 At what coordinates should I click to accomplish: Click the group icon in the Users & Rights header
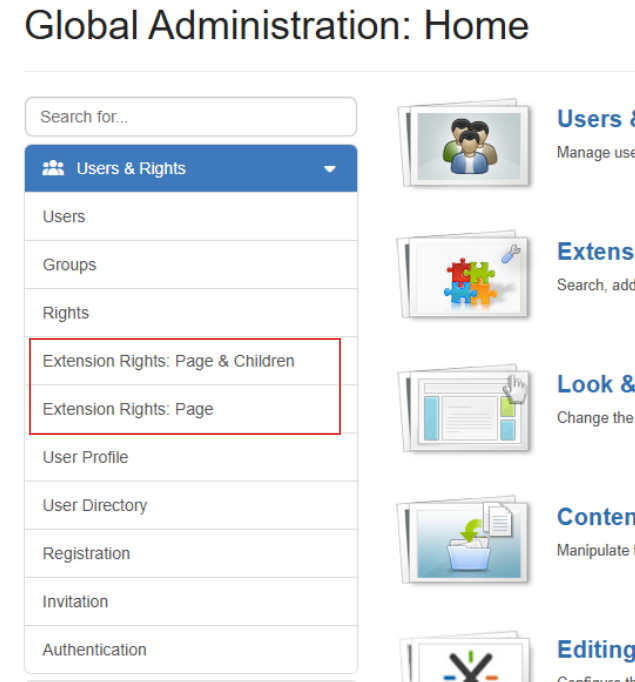point(53,168)
